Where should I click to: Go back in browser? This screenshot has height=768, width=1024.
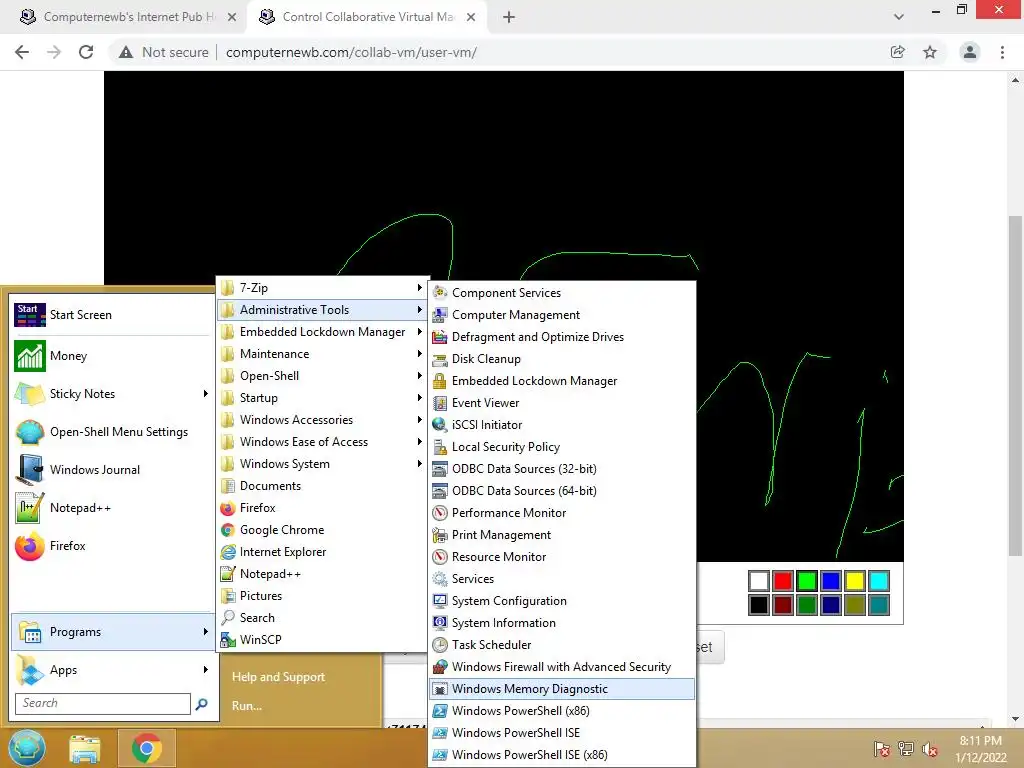(22, 52)
